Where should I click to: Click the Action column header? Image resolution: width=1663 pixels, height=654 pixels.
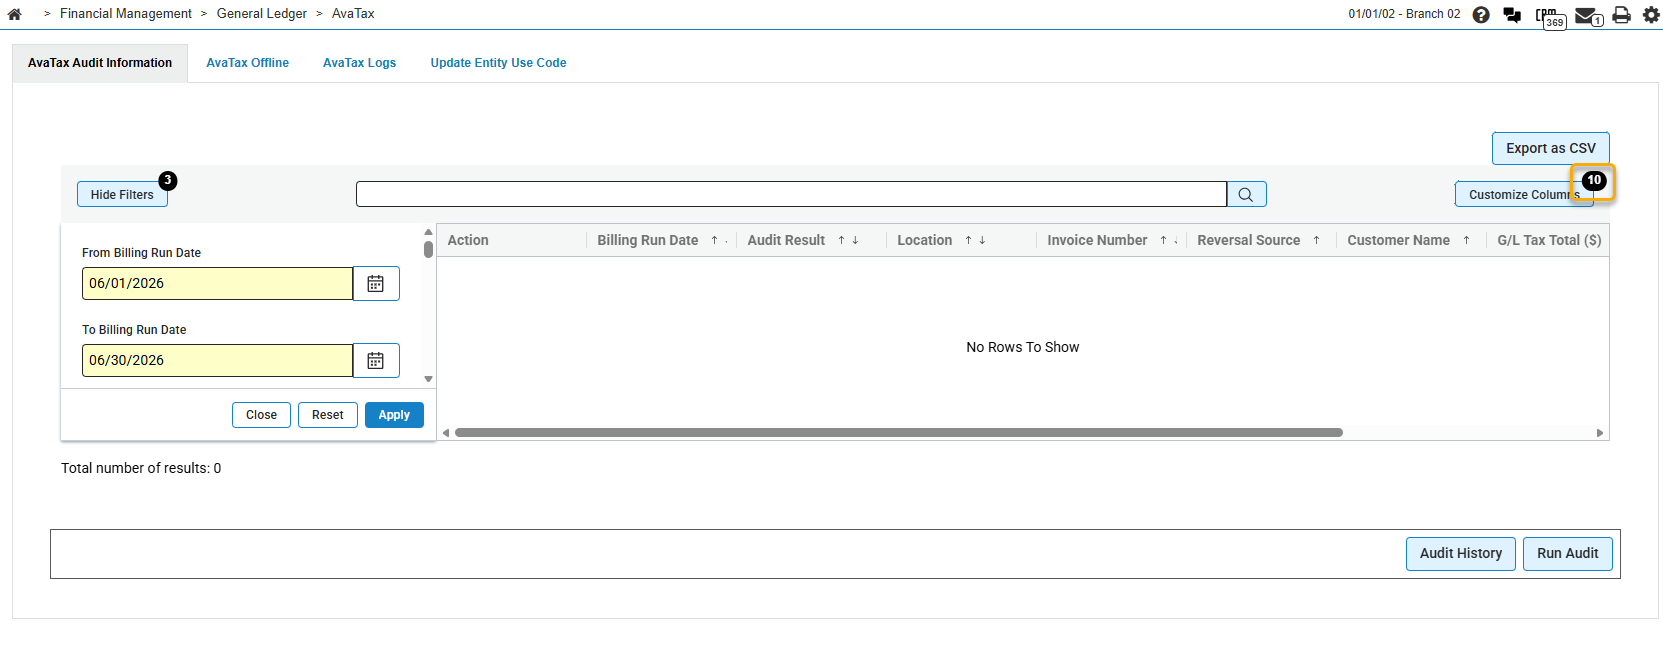[x=468, y=240]
